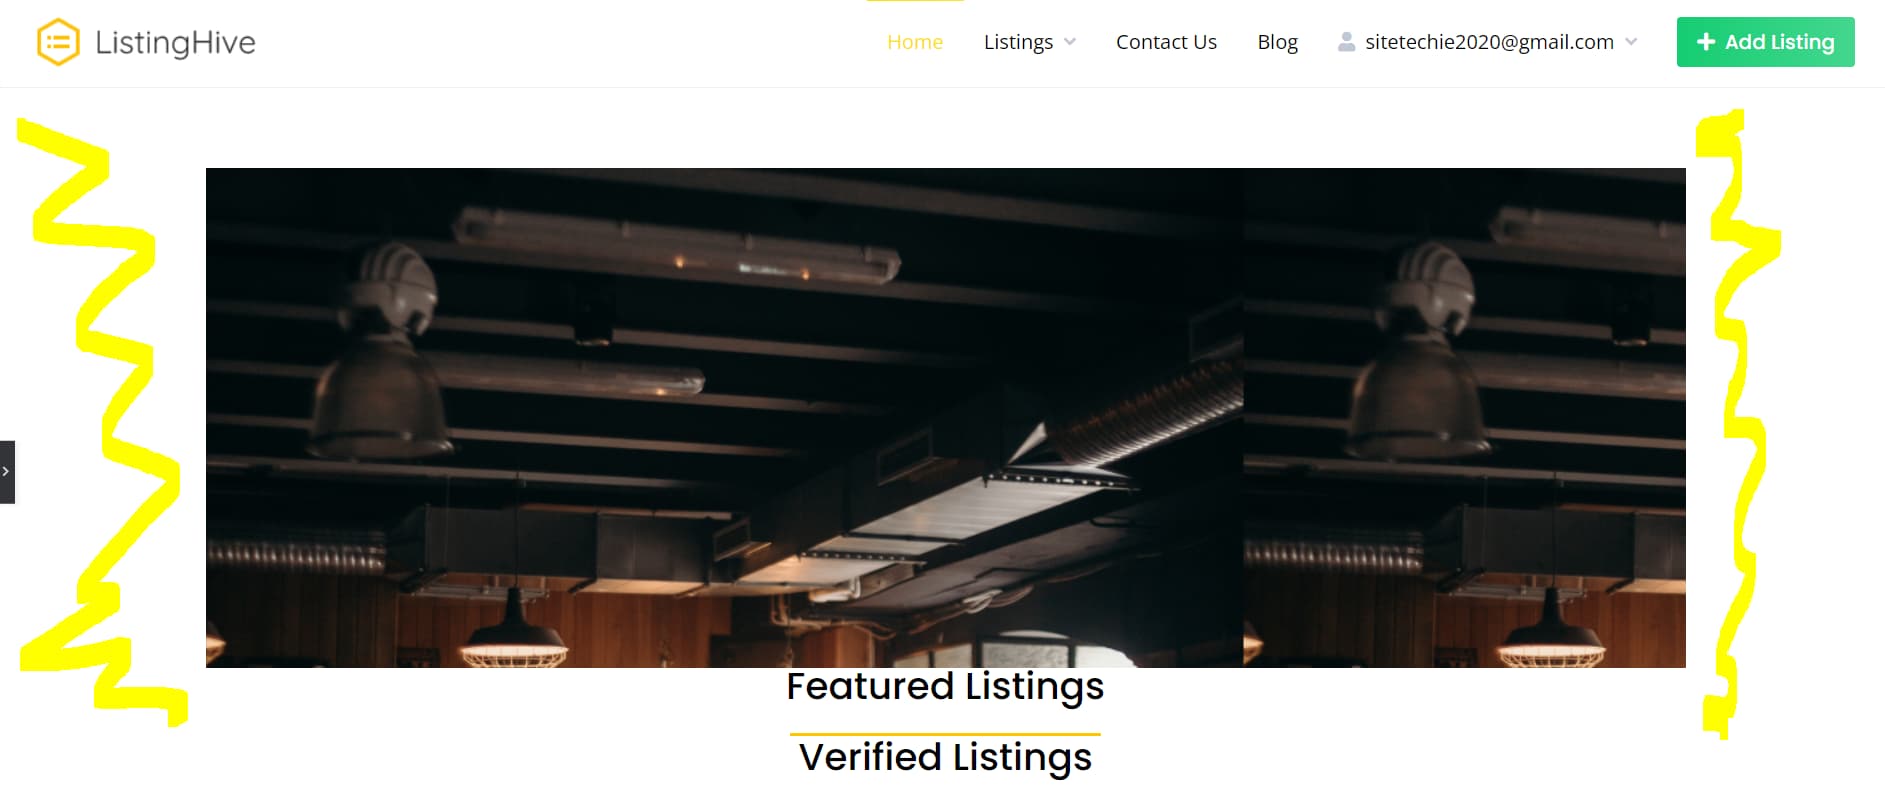Open the Blog page

click(x=1277, y=42)
